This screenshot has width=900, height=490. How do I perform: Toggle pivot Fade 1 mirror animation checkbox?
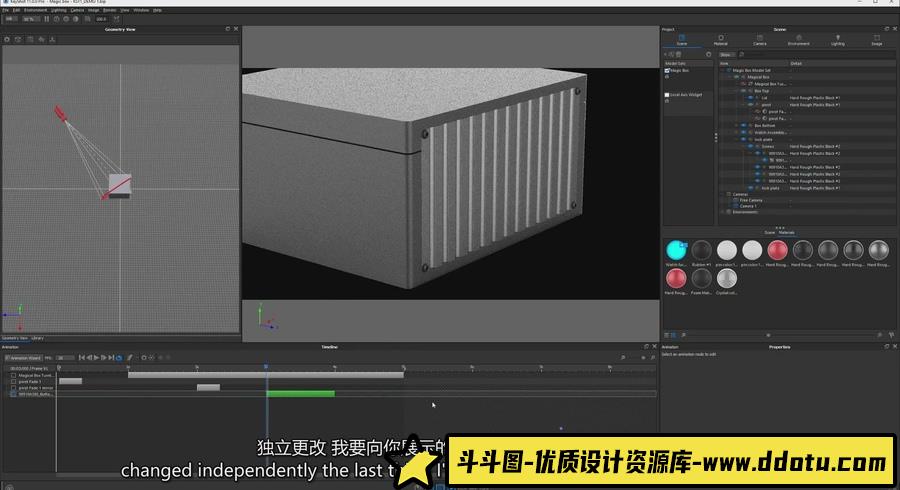click(x=13, y=388)
